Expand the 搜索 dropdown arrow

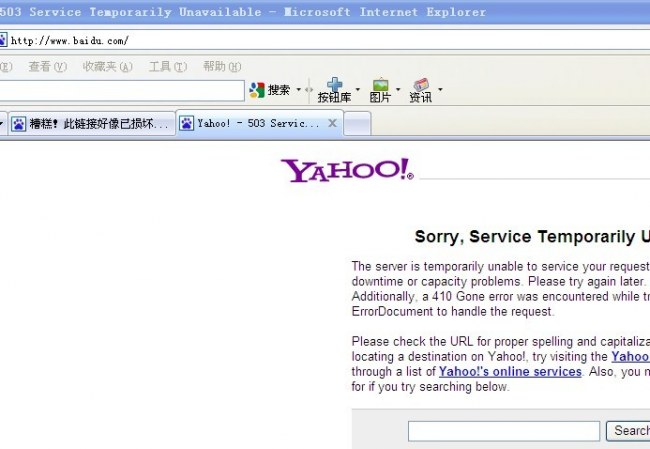click(298, 89)
